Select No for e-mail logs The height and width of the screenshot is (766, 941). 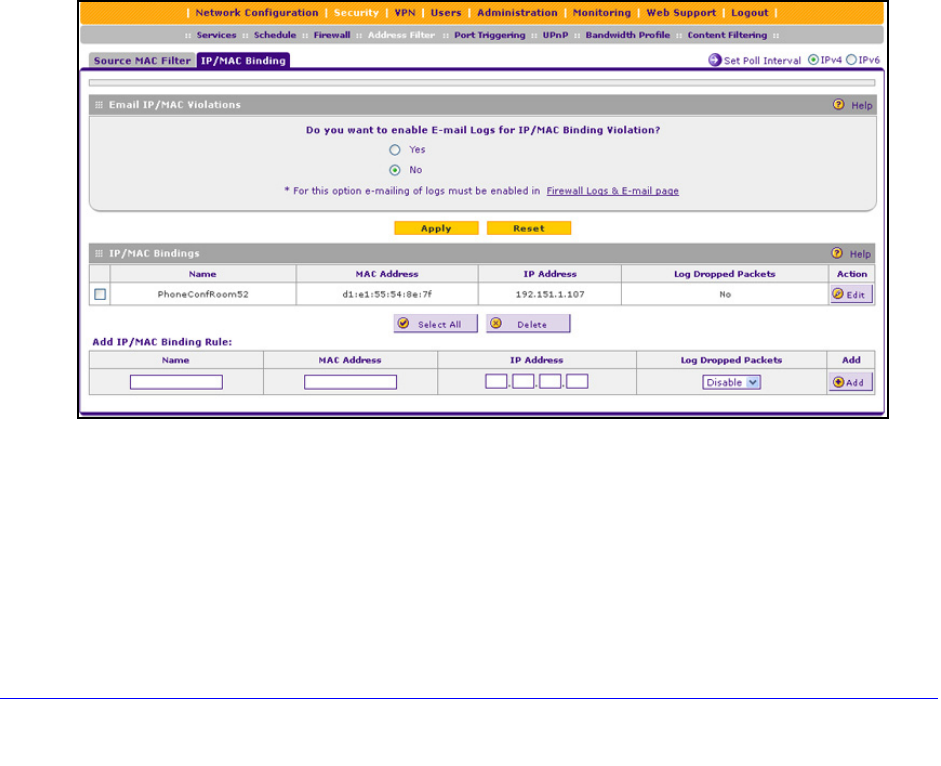(x=394, y=170)
